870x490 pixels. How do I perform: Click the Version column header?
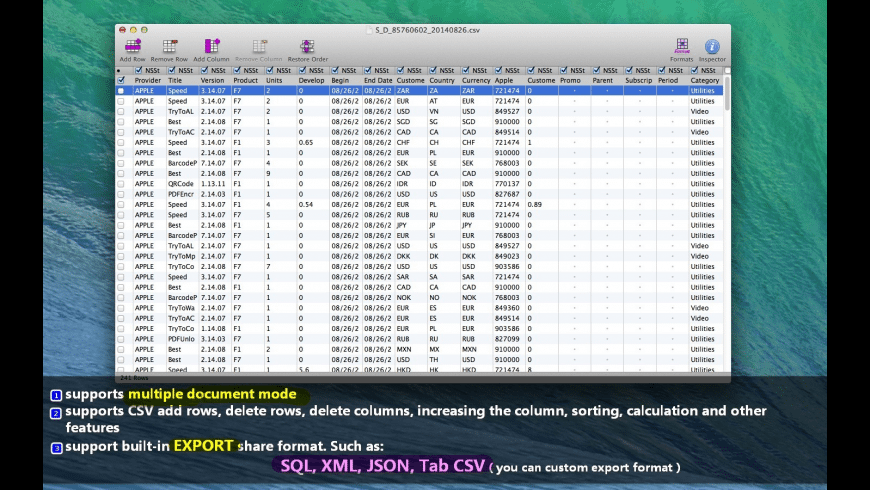[214, 80]
